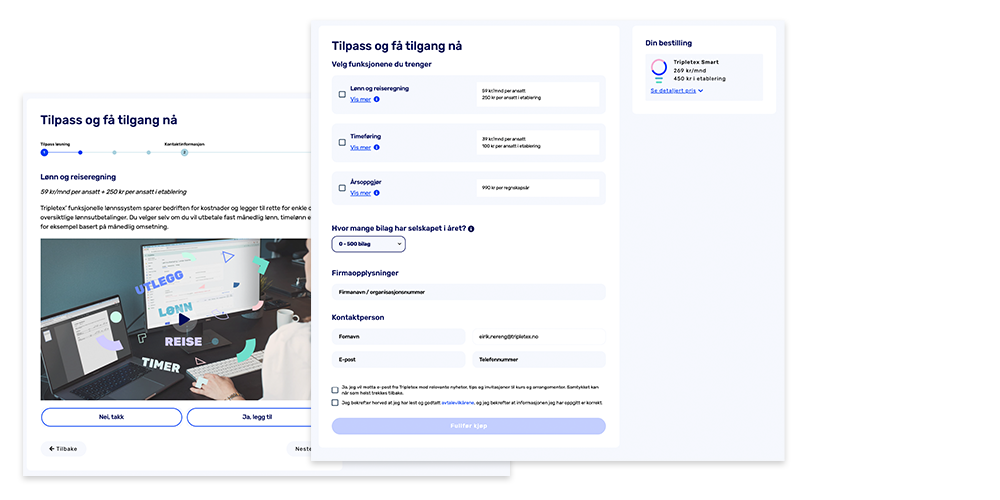Click the third dot in the progress stepper
This screenshot has width=1000, height=500.
tap(114, 152)
